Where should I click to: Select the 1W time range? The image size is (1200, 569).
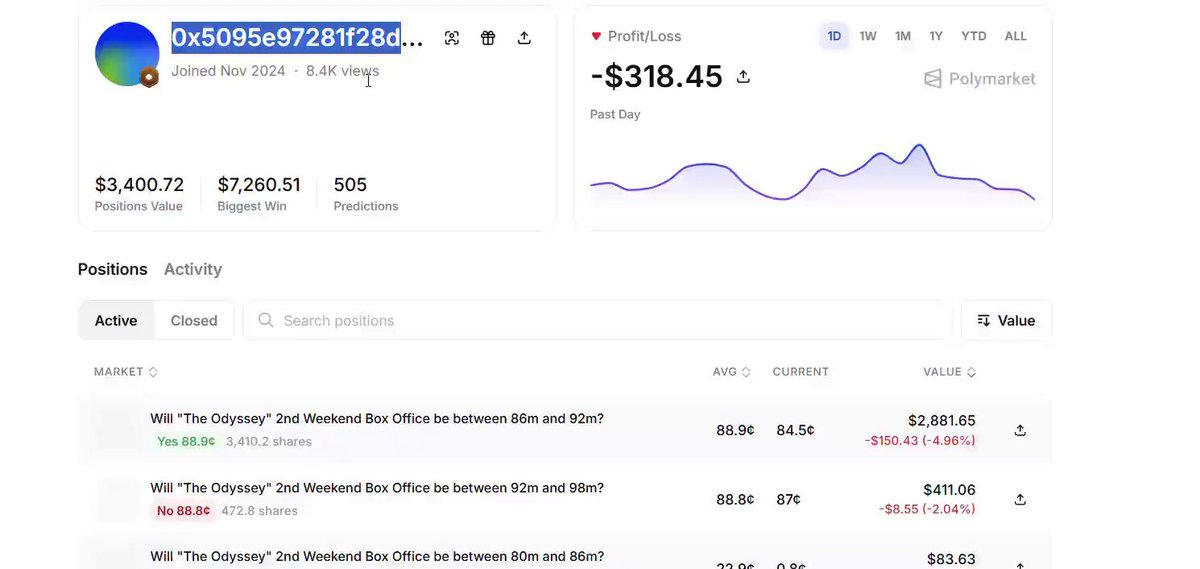(x=868, y=36)
